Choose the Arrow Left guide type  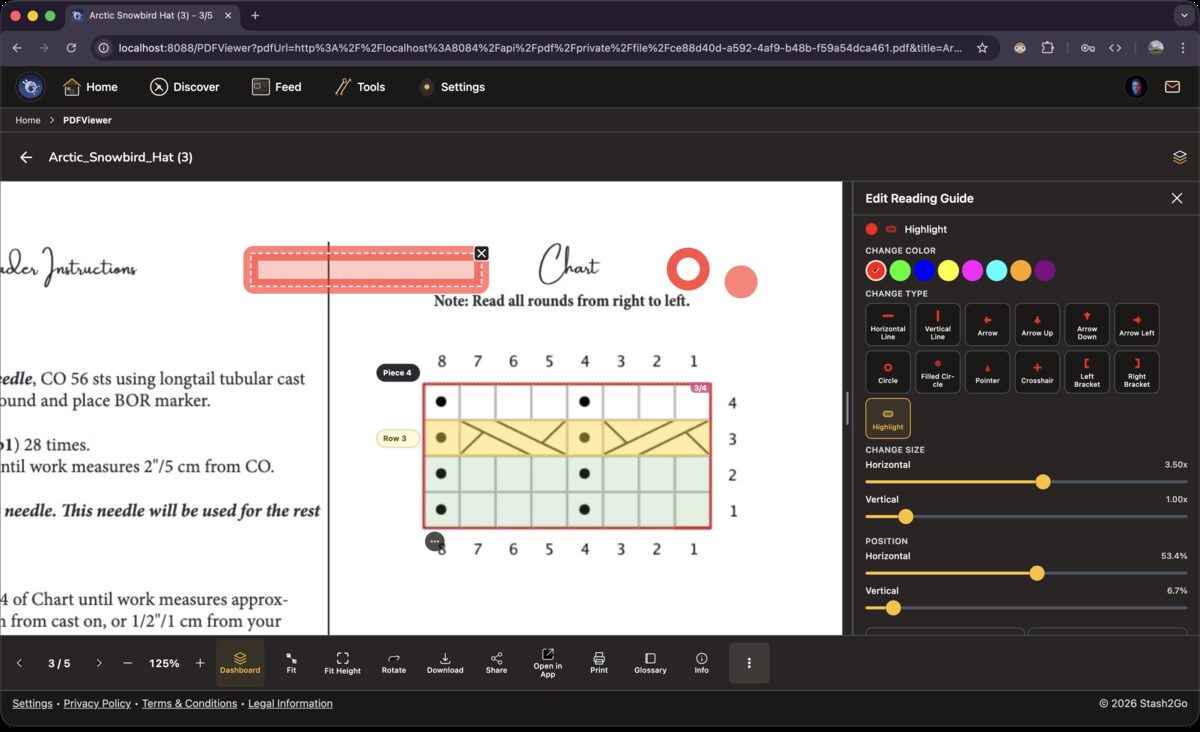pyautogui.click(x=1137, y=324)
